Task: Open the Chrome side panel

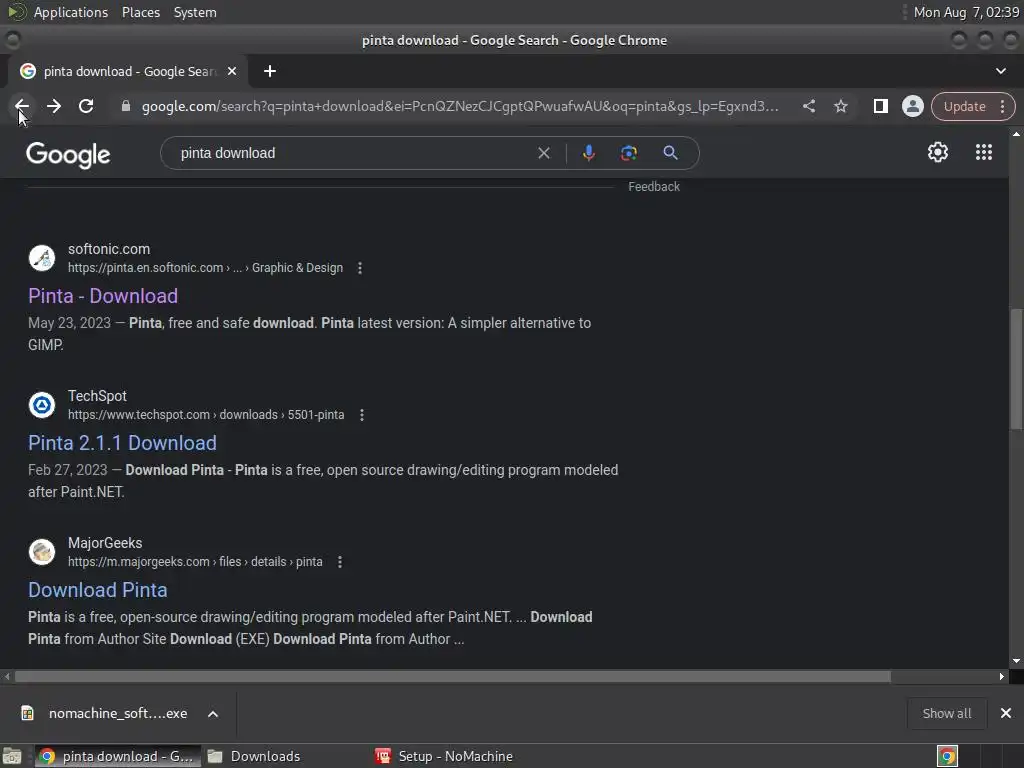Action: (880, 106)
